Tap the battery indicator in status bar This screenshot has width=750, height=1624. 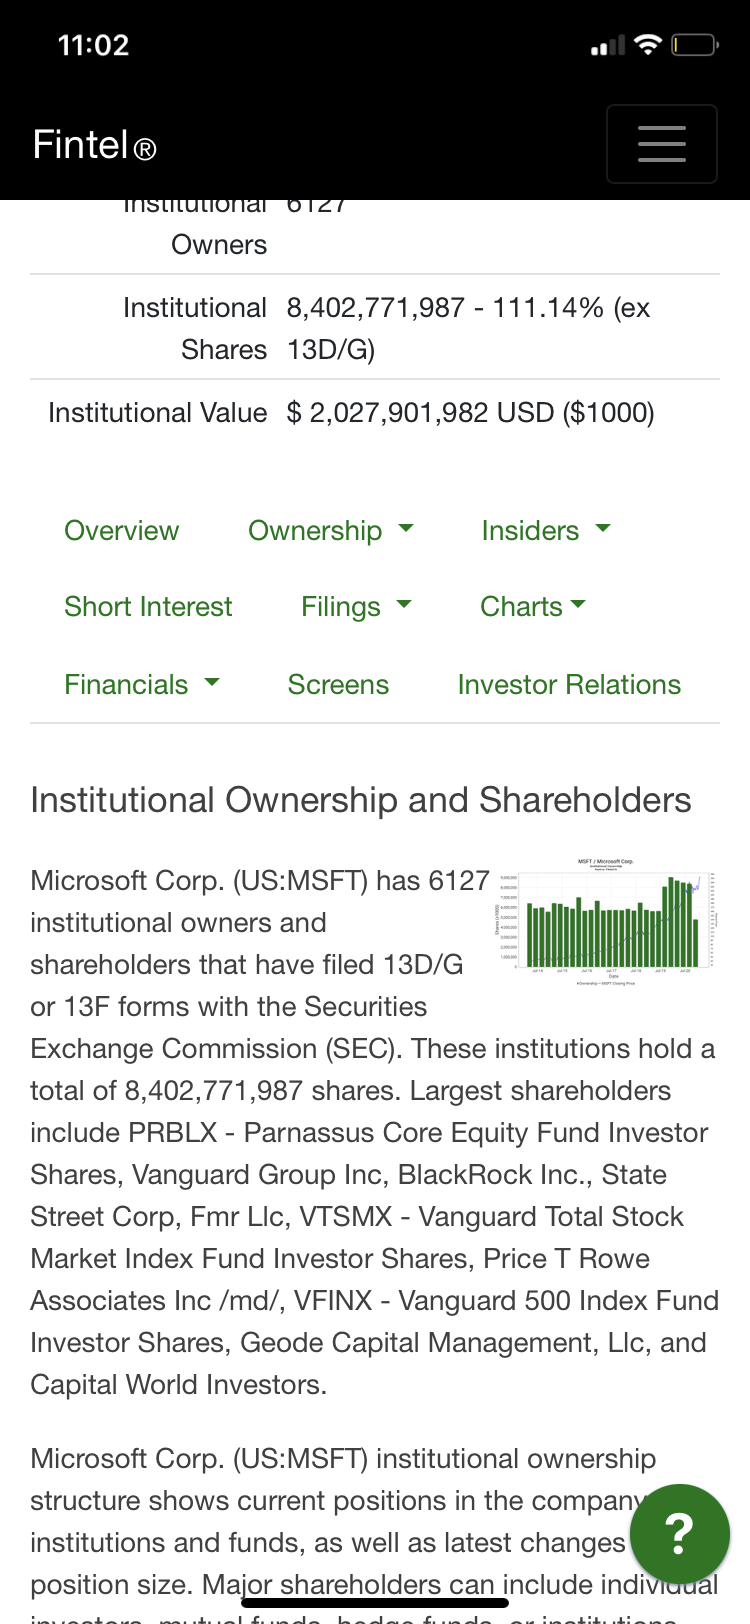pyautogui.click(x=694, y=45)
